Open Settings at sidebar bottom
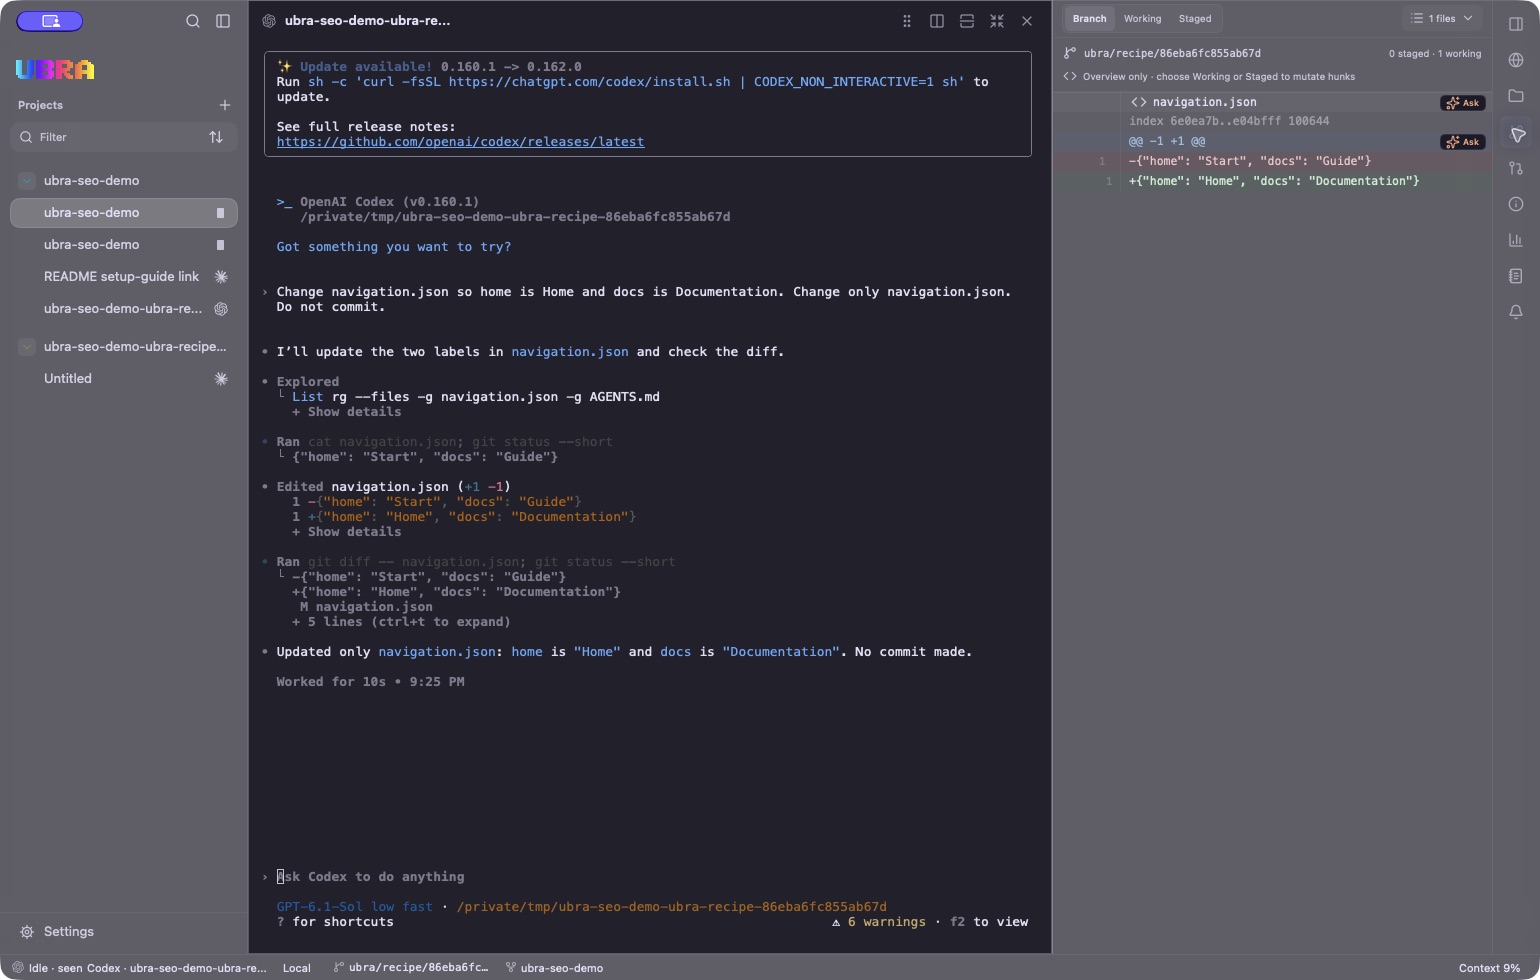This screenshot has width=1540, height=980. pos(58,932)
